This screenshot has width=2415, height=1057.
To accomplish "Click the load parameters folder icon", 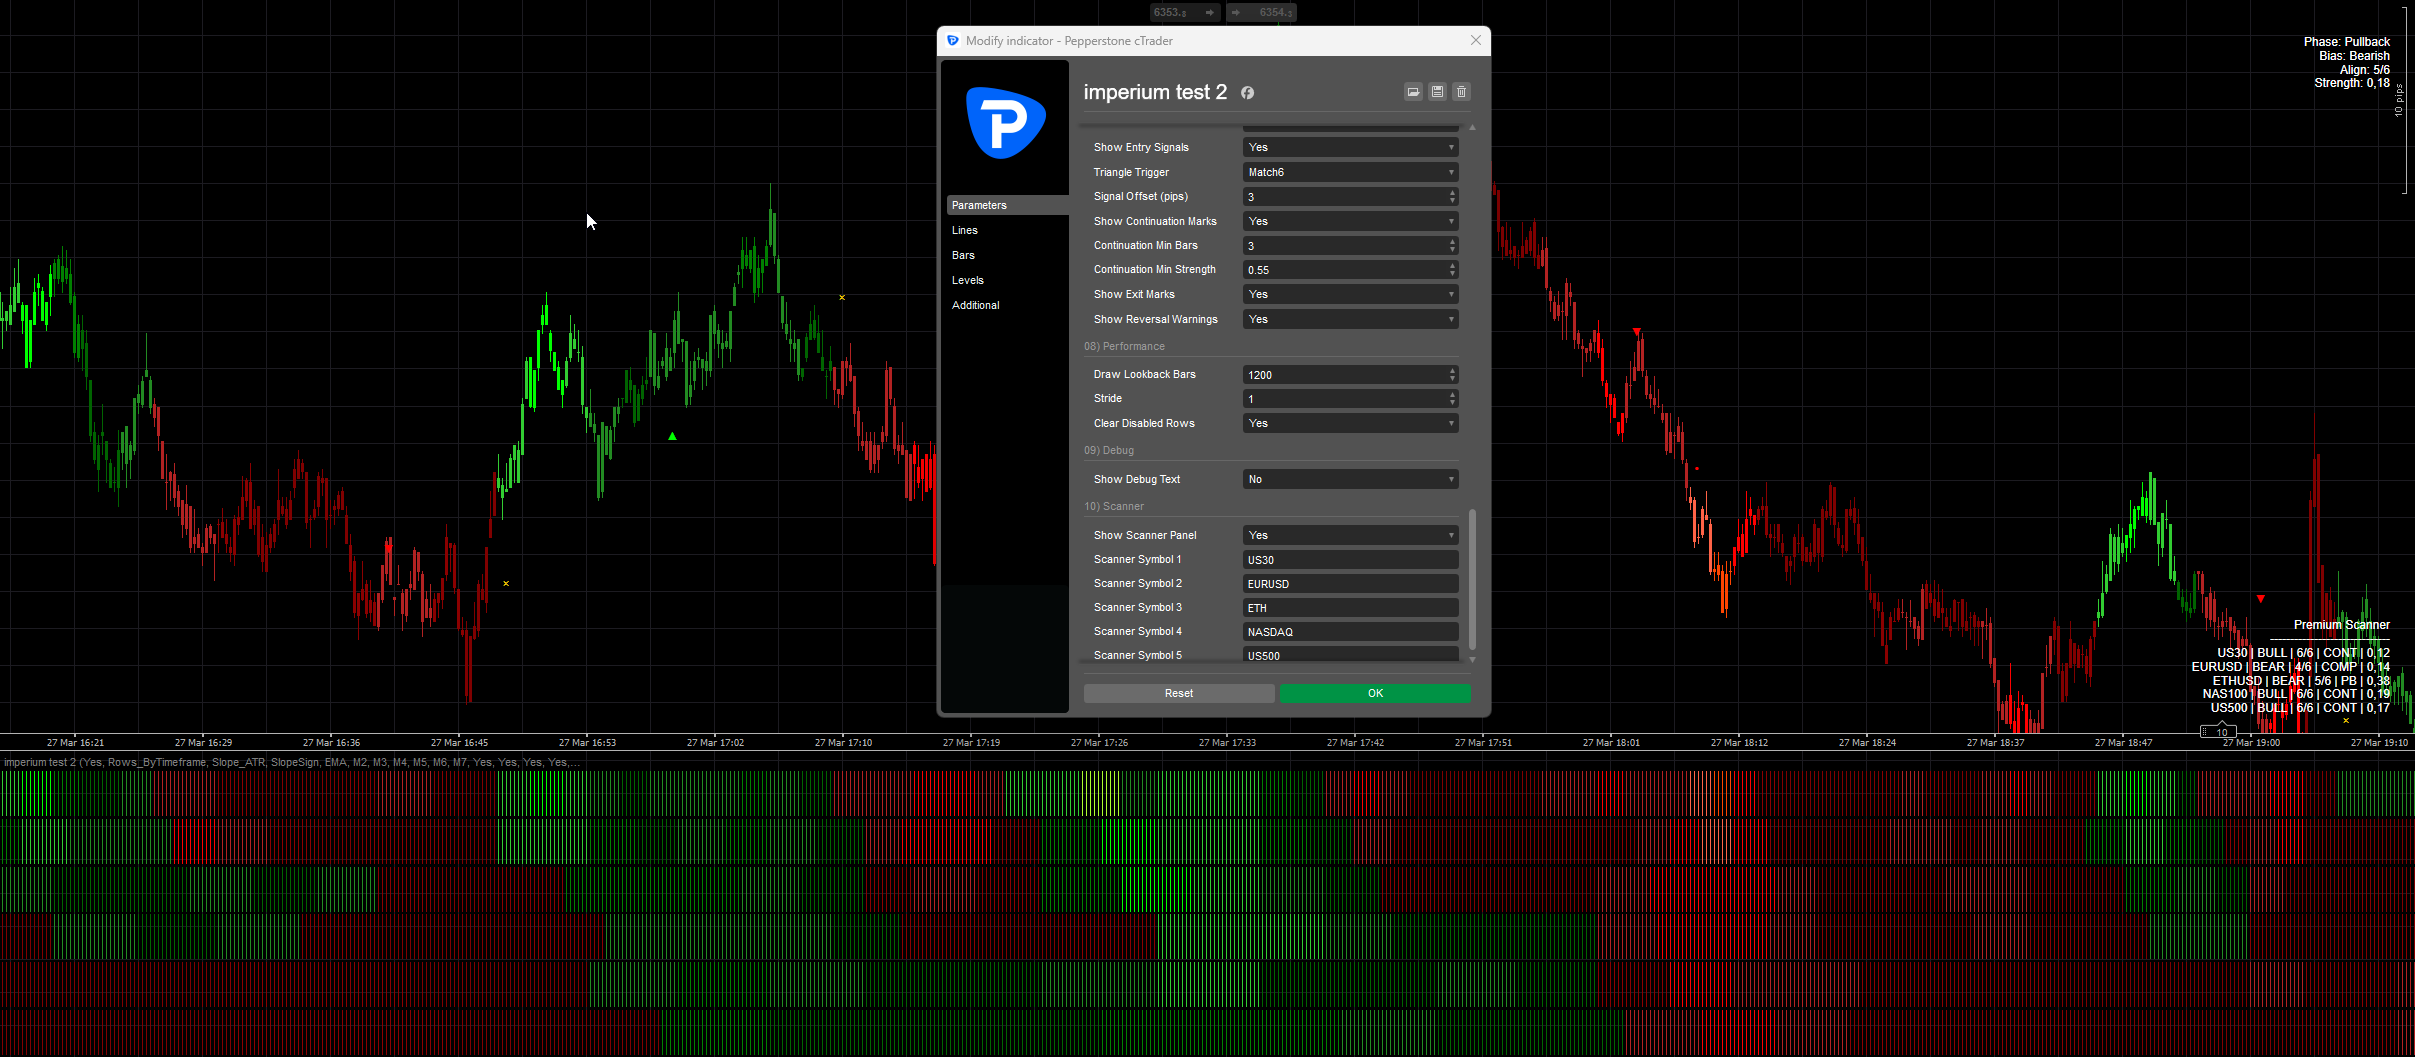I will [x=1413, y=92].
